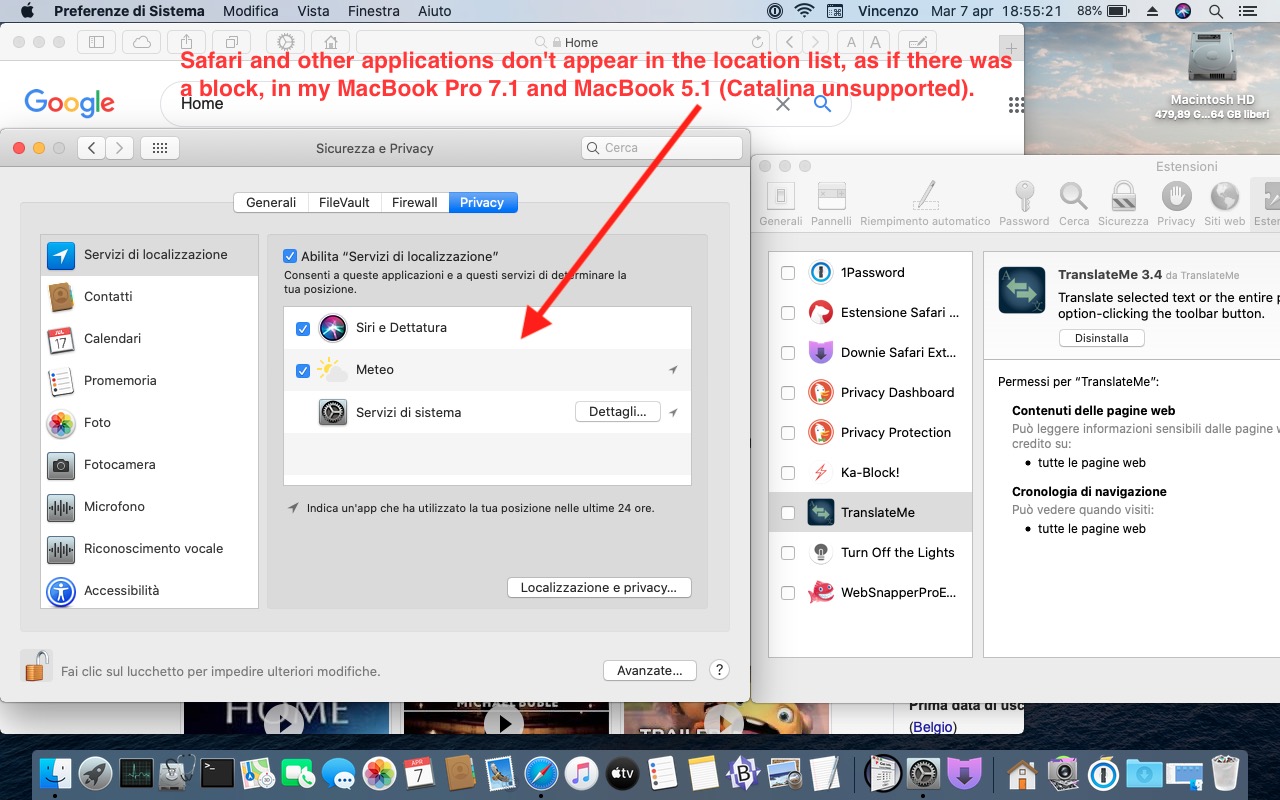This screenshot has height=800, width=1280.
Task: Select Foto in the privacy sidebar
Action: coord(150,423)
